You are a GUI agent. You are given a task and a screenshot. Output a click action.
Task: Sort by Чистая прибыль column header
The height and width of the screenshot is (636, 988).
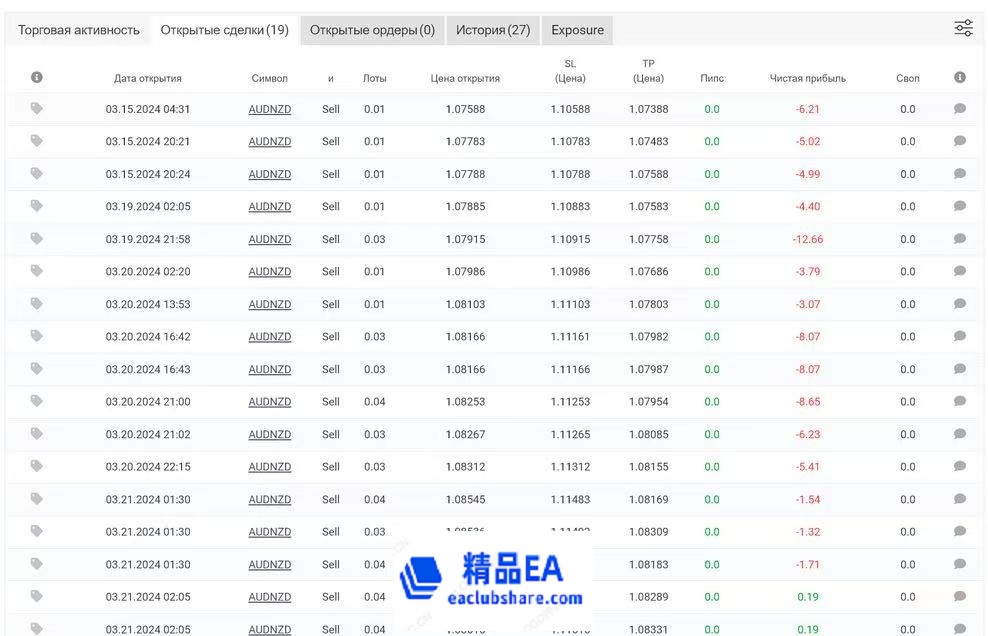click(x=808, y=78)
